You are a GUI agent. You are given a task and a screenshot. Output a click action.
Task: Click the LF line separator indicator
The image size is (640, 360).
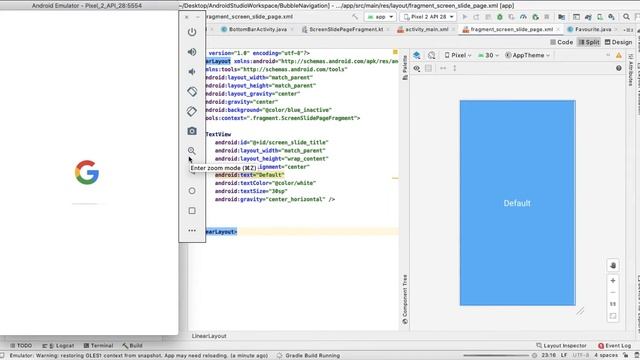point(564,356)
